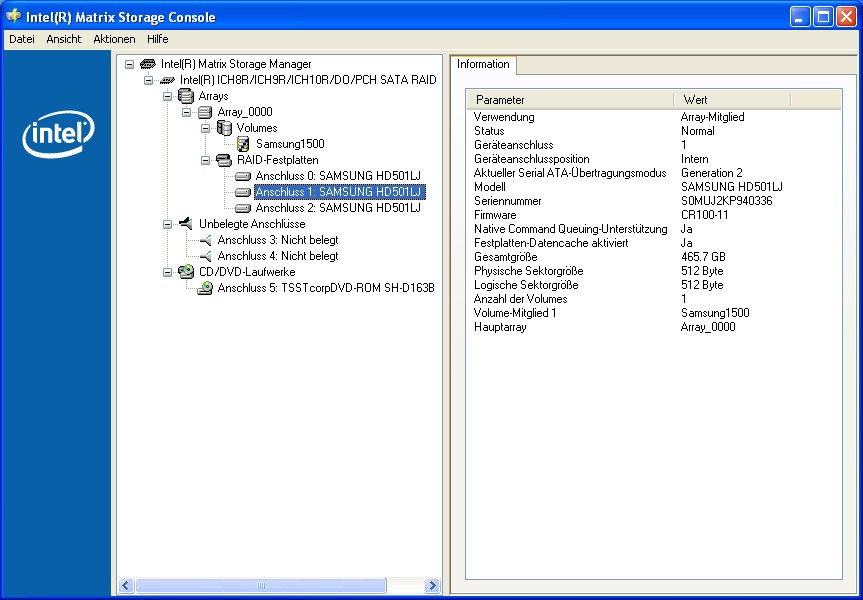Click the Geräteanschlussposition parameter row
This screenshot has height=600, width=863.
[532, 159]
